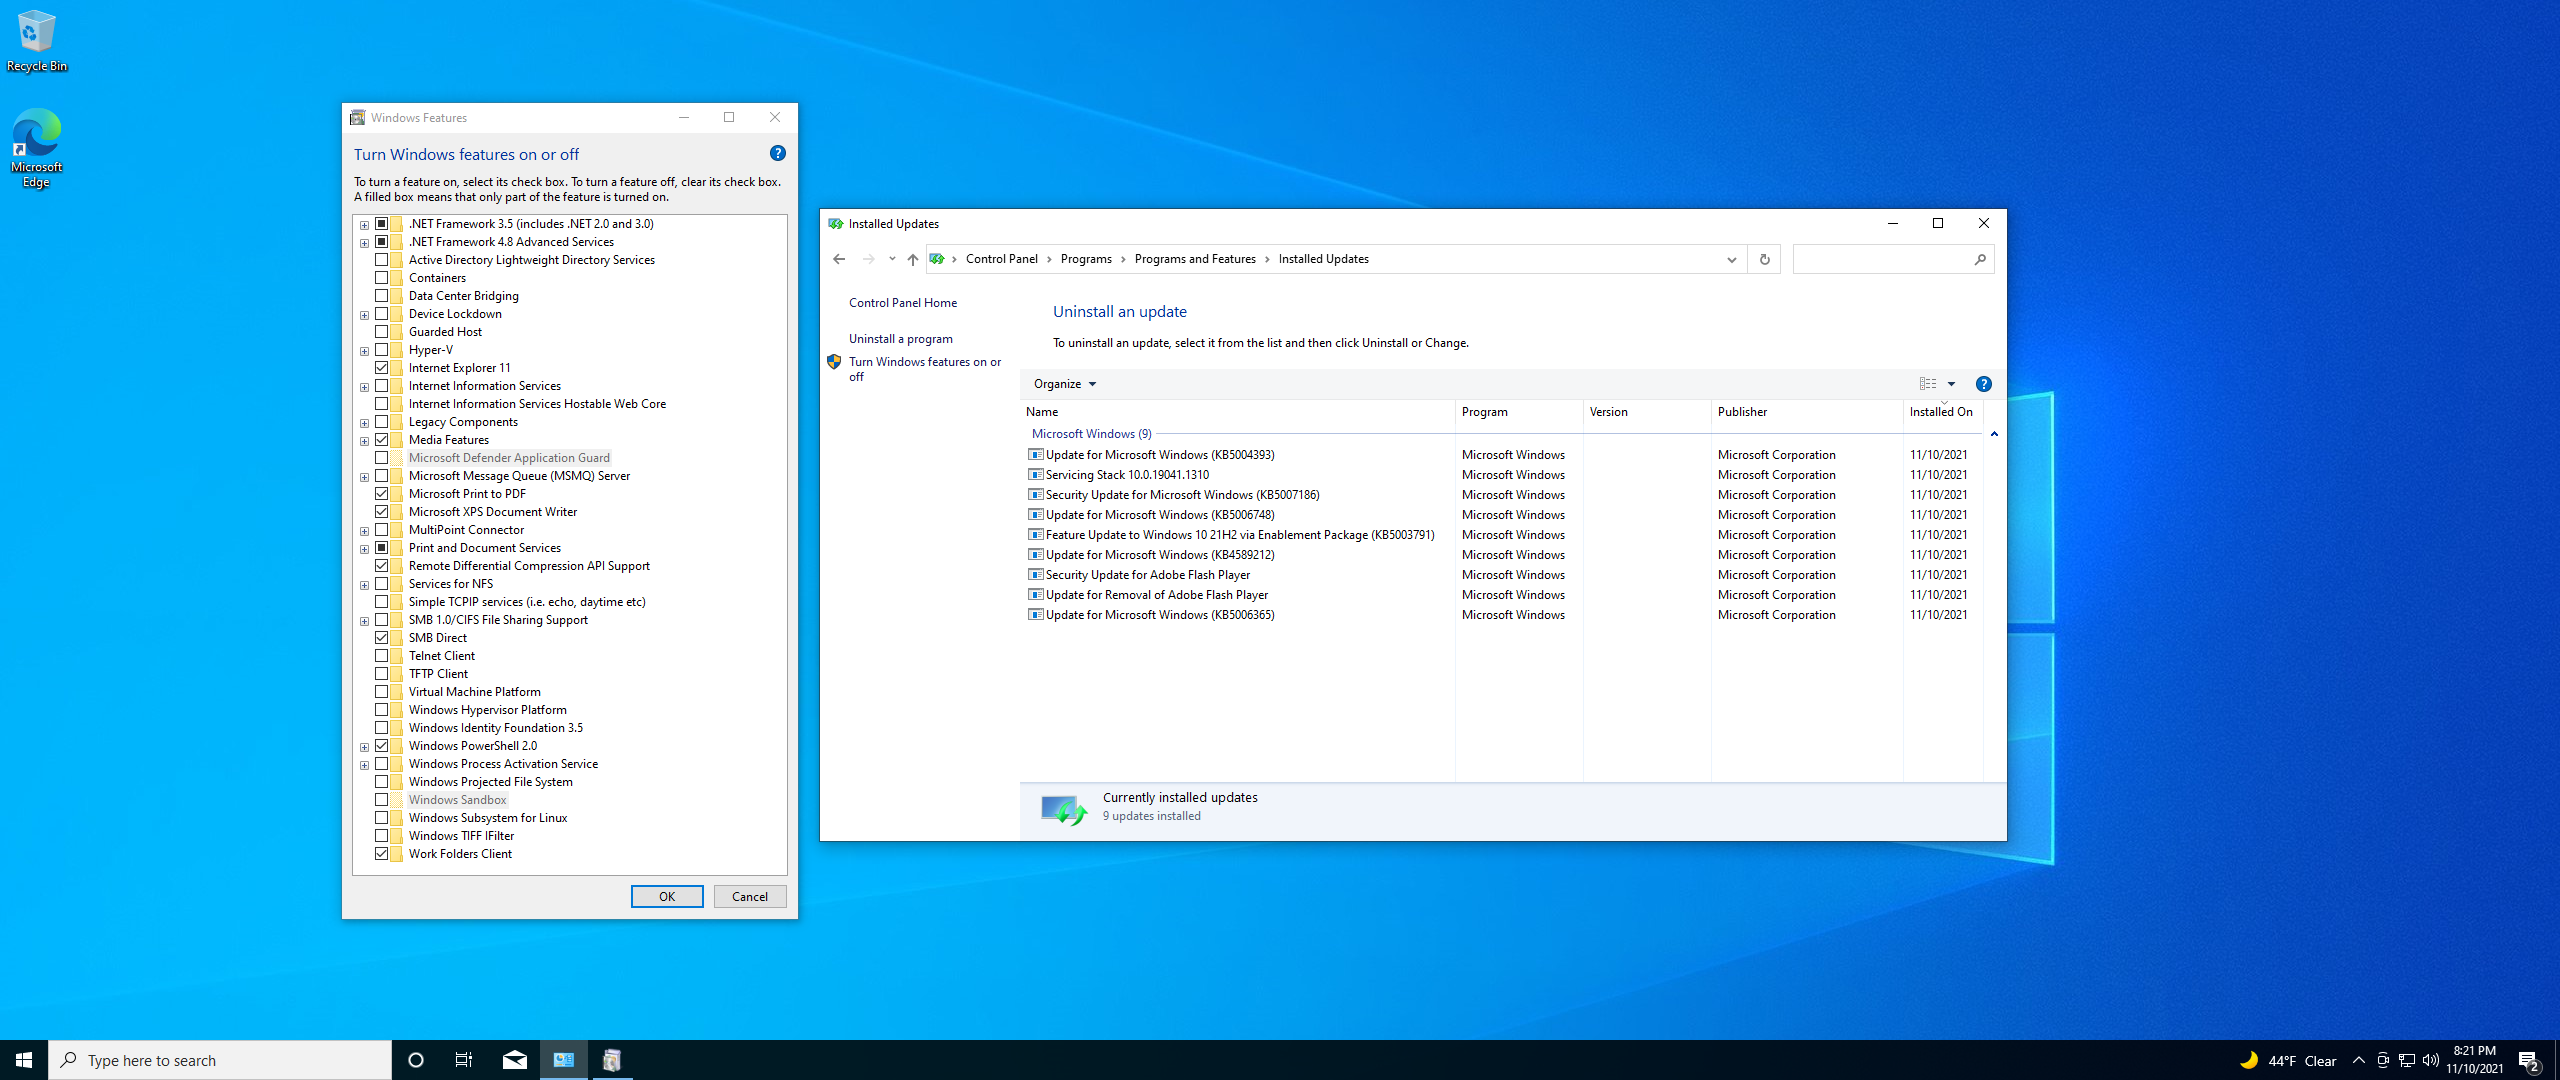Check the Telnet Client feature
The image size is (2560, 1080).
pos(382,656)
